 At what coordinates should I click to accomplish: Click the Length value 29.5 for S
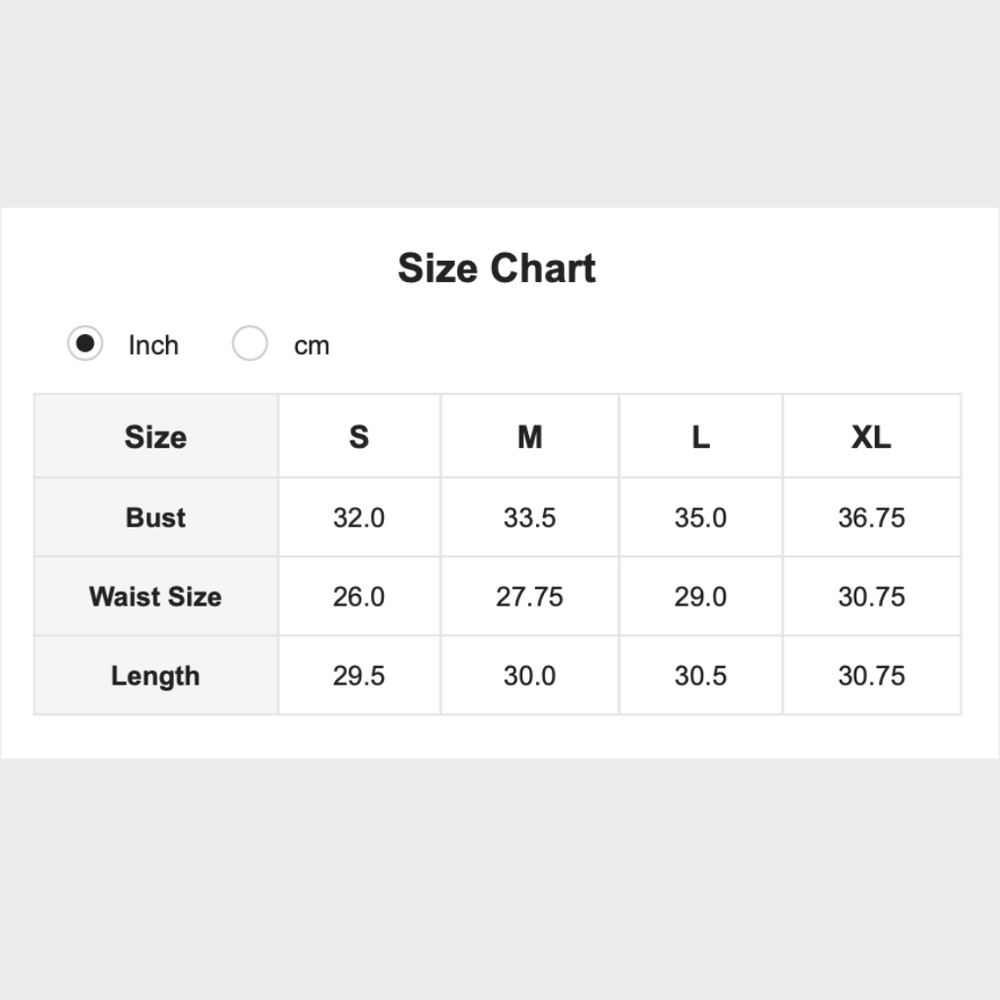(359, 675)
